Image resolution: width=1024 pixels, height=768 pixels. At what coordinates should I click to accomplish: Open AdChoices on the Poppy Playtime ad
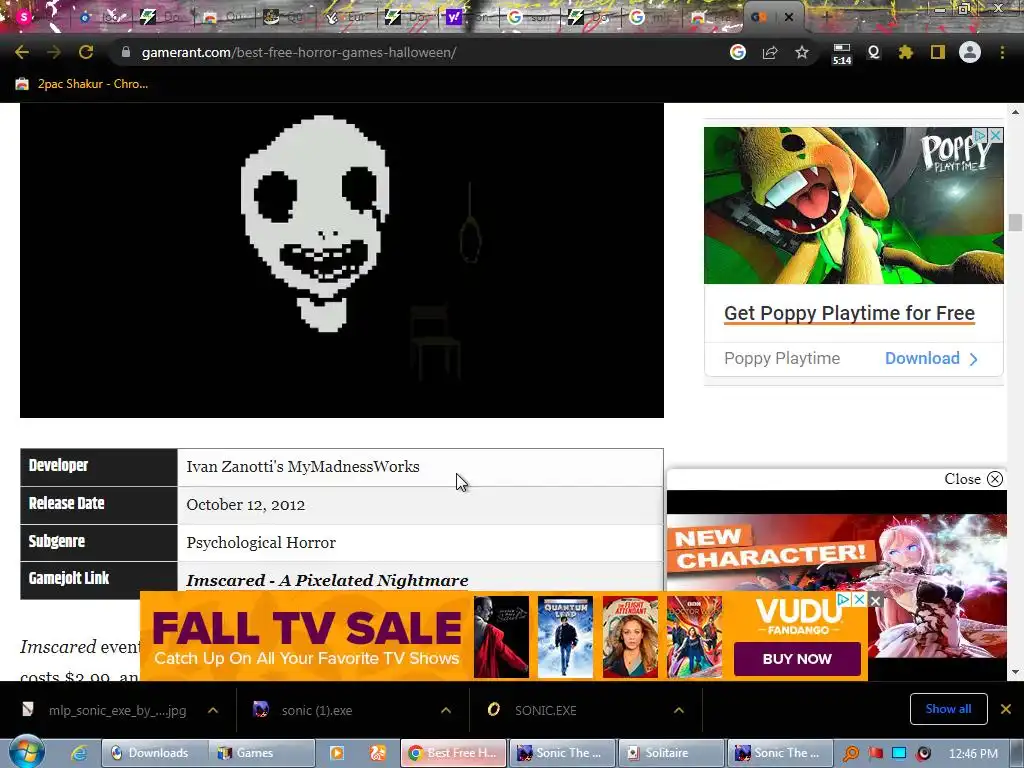click(x=981, y=135)
